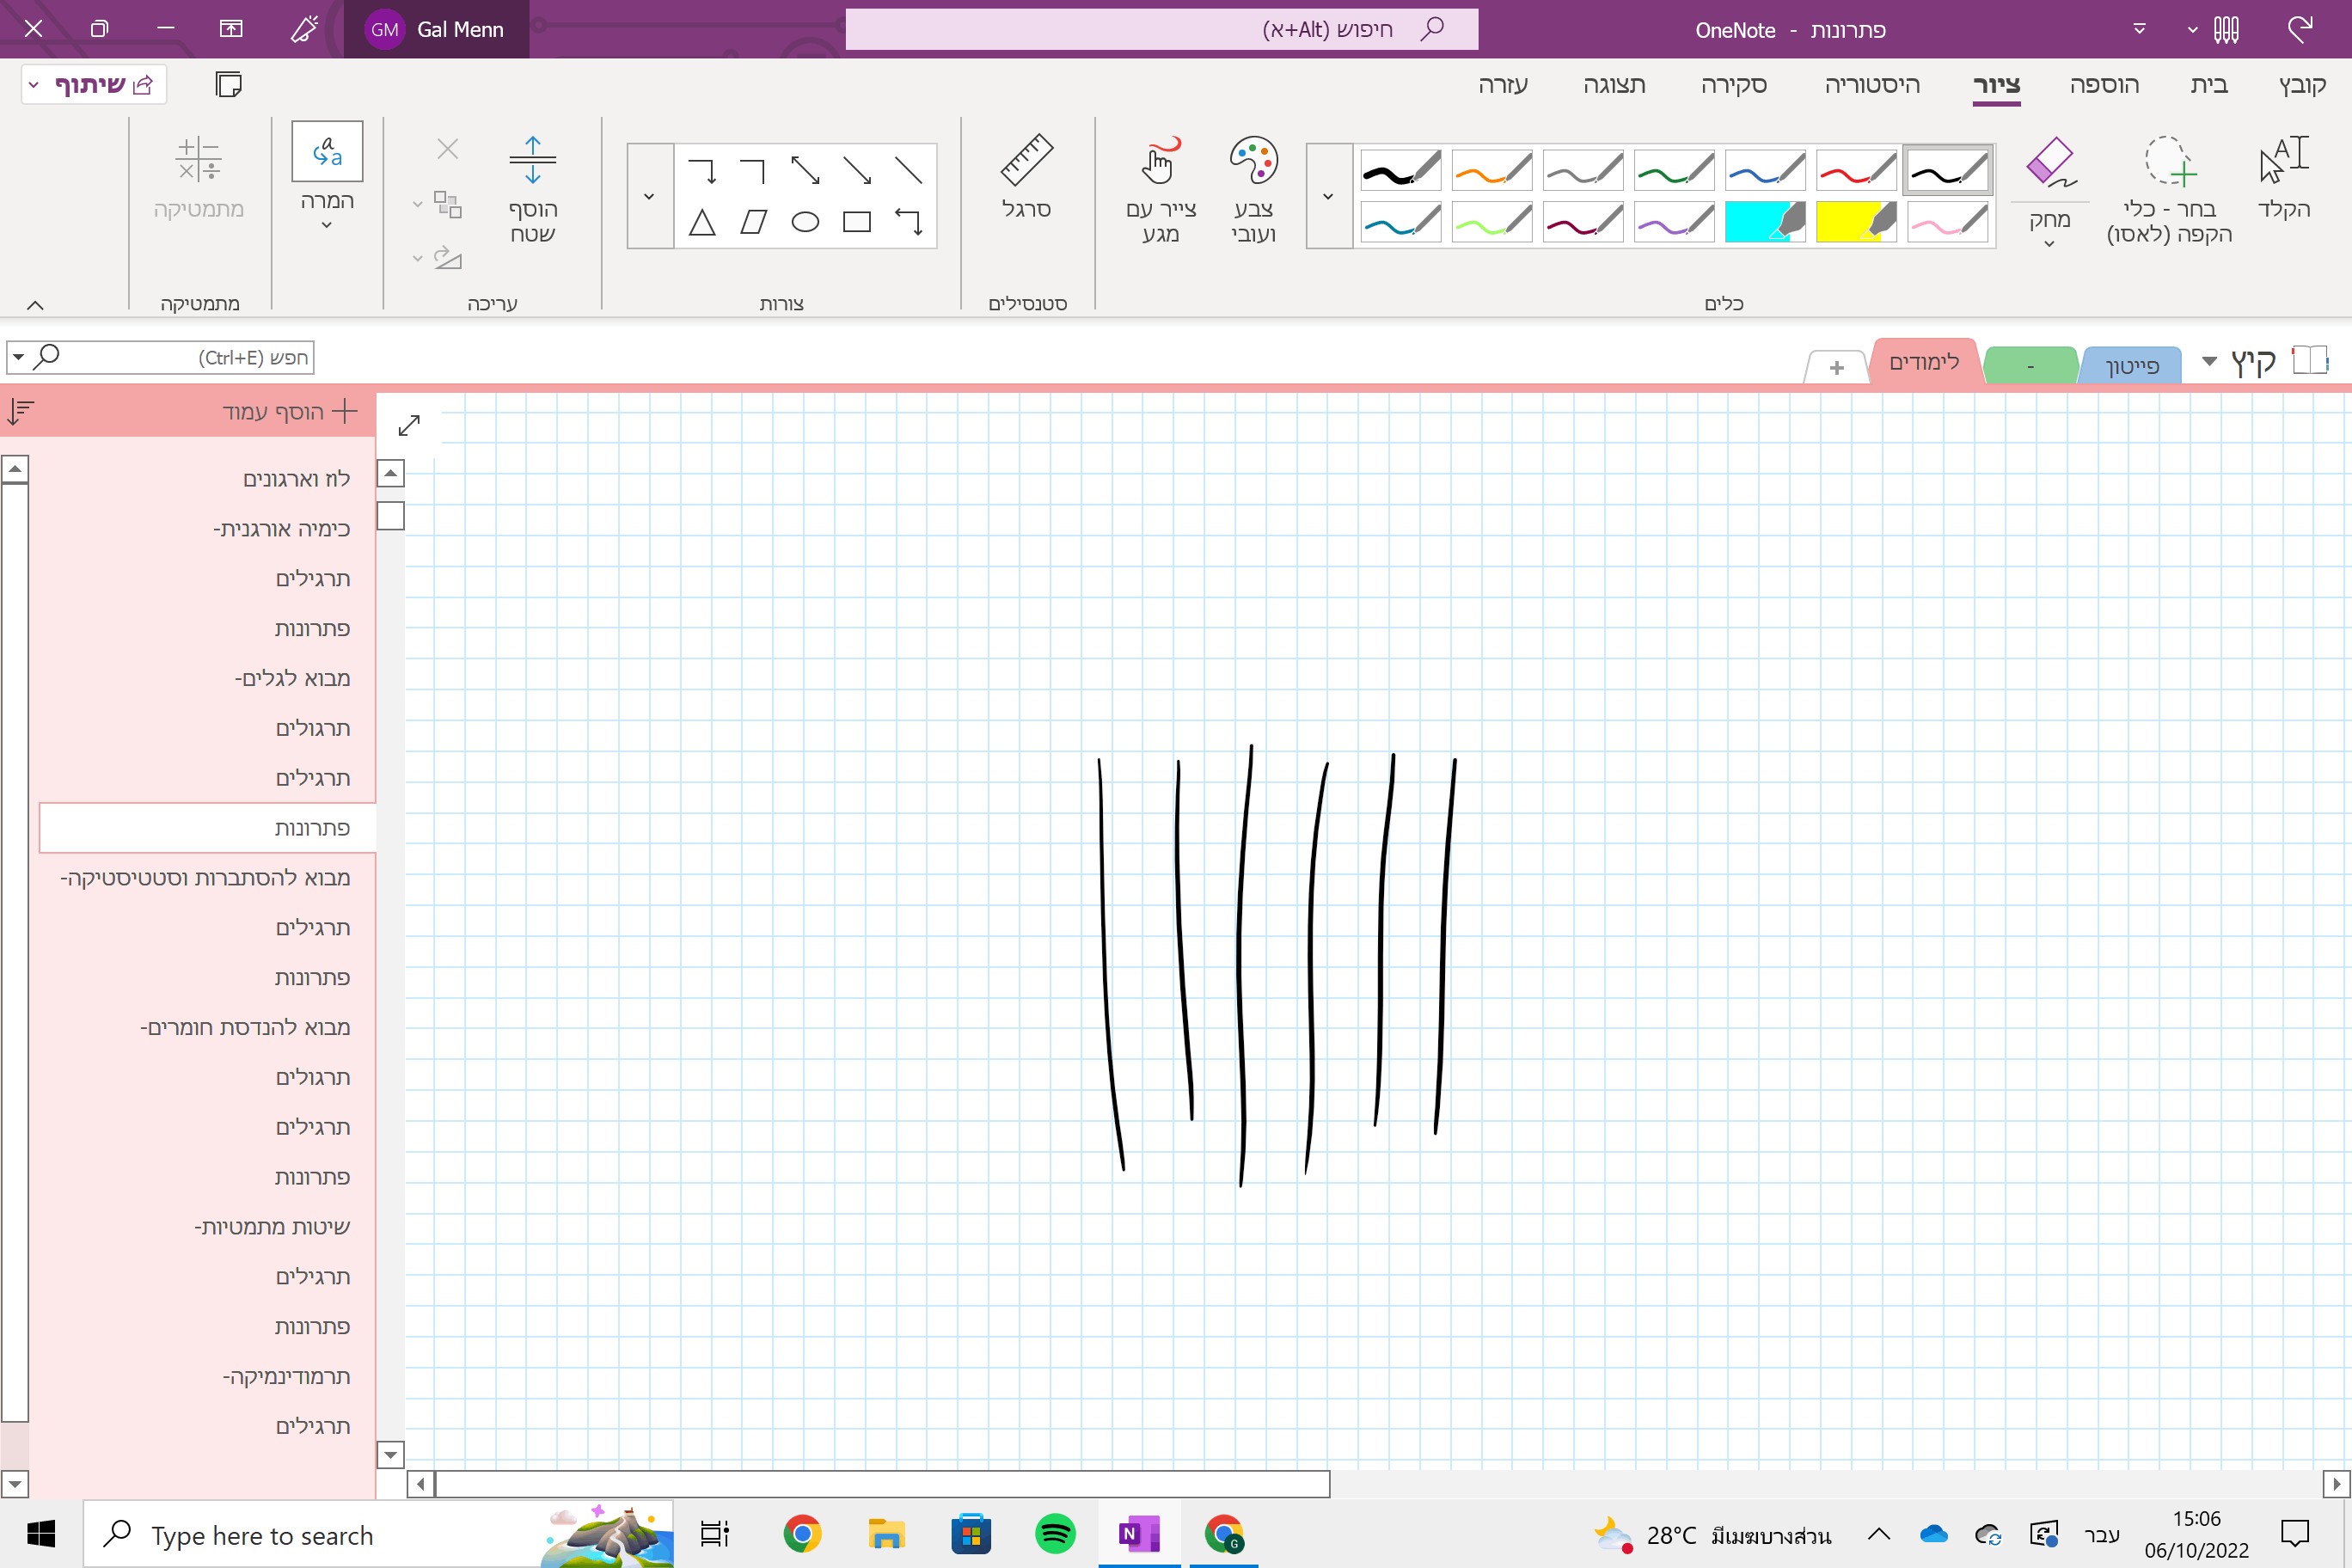The width and height of the screenshot is (2352, 1568).
Task: Open the convert (המרה) dropdown arrow
Action: click(327, 226)
